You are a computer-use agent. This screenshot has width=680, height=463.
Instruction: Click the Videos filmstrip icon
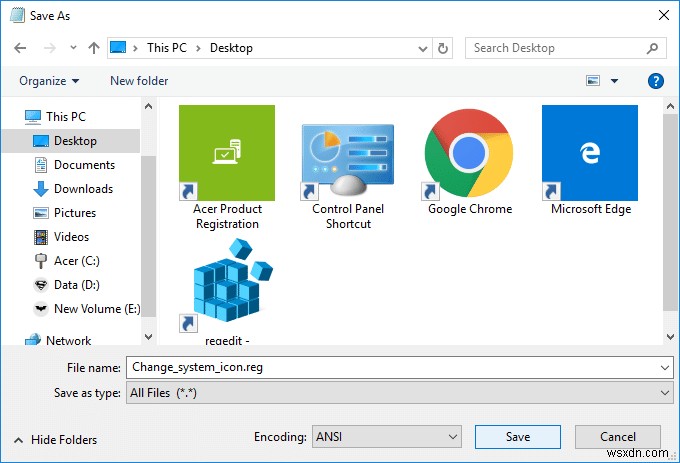[41, 237]
